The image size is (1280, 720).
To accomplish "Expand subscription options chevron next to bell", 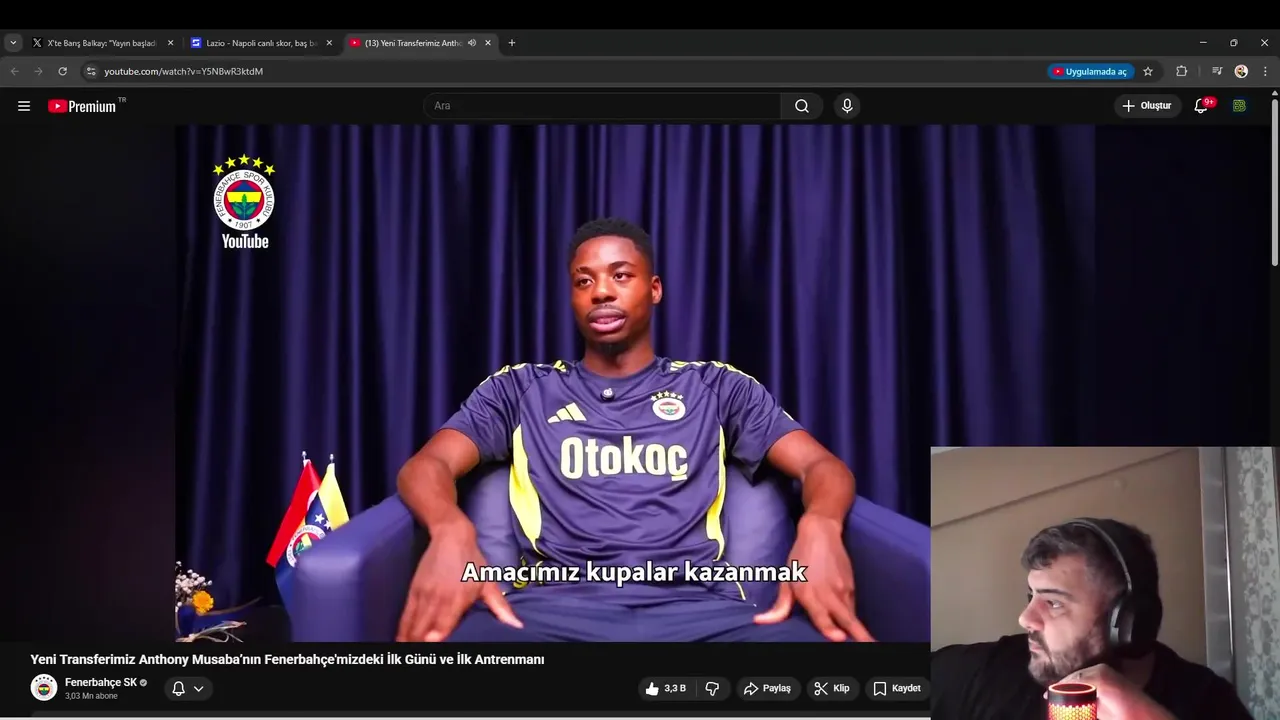I will (x=199, y=688).
